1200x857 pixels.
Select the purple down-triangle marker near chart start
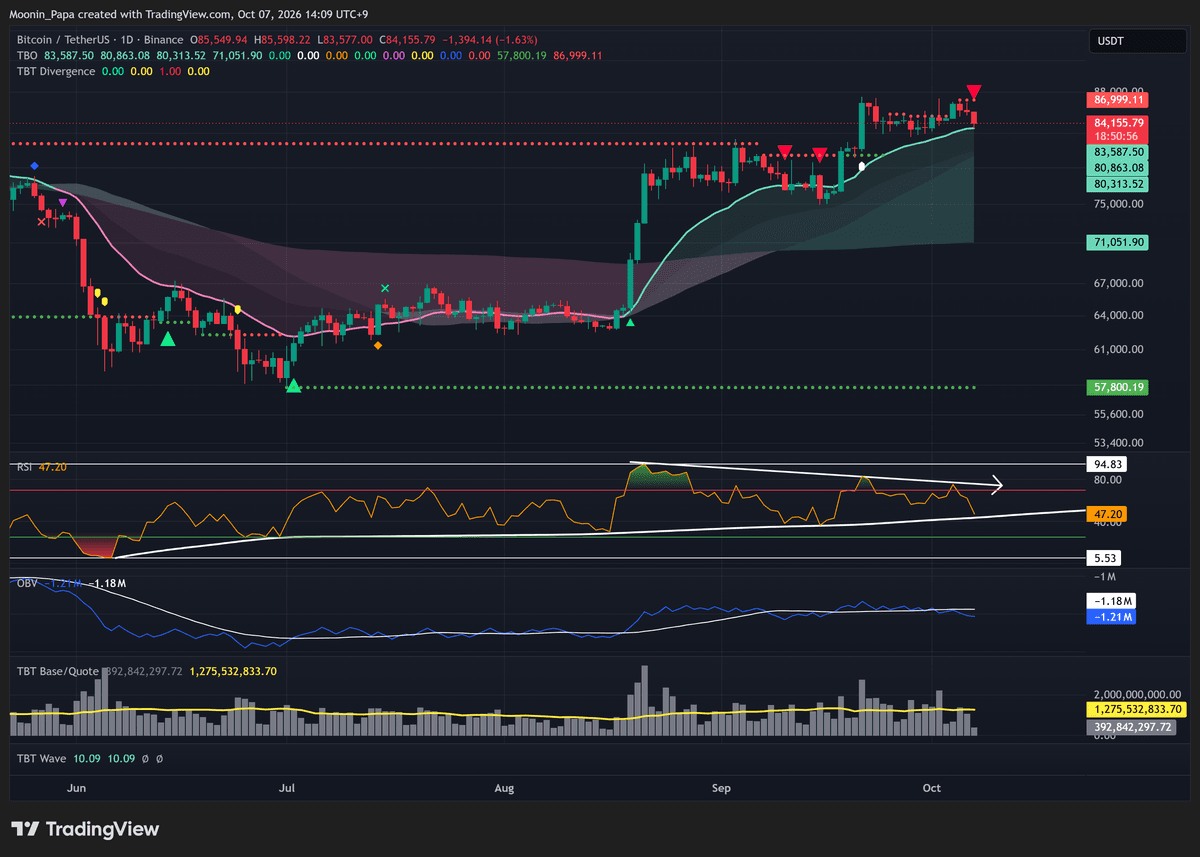tap(63, 203)
